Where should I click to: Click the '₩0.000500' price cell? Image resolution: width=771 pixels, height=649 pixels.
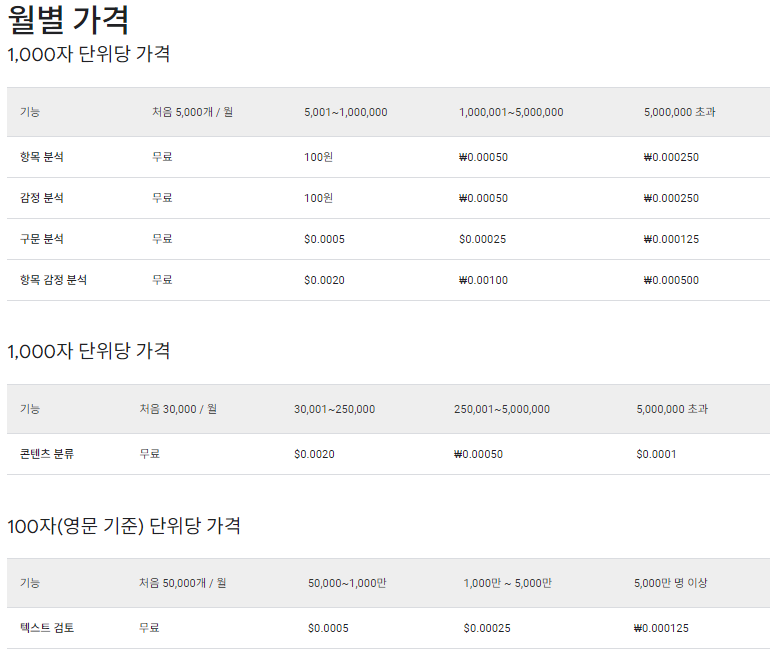pyautogui.click(x=671, y=280)
